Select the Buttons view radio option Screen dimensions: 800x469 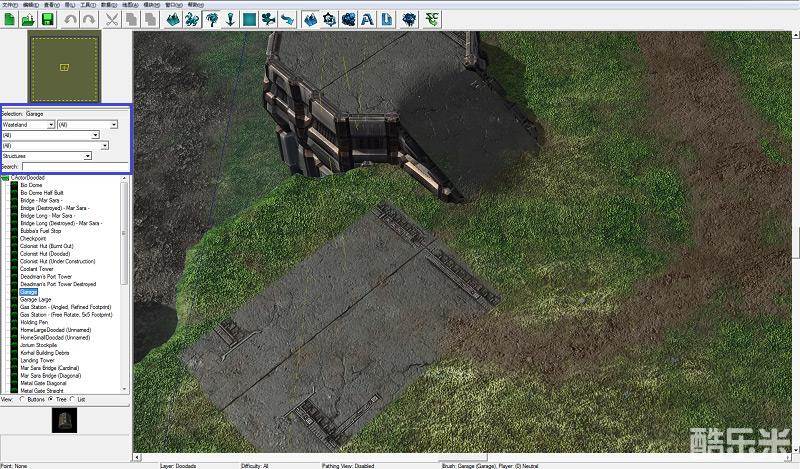[22, 398]
